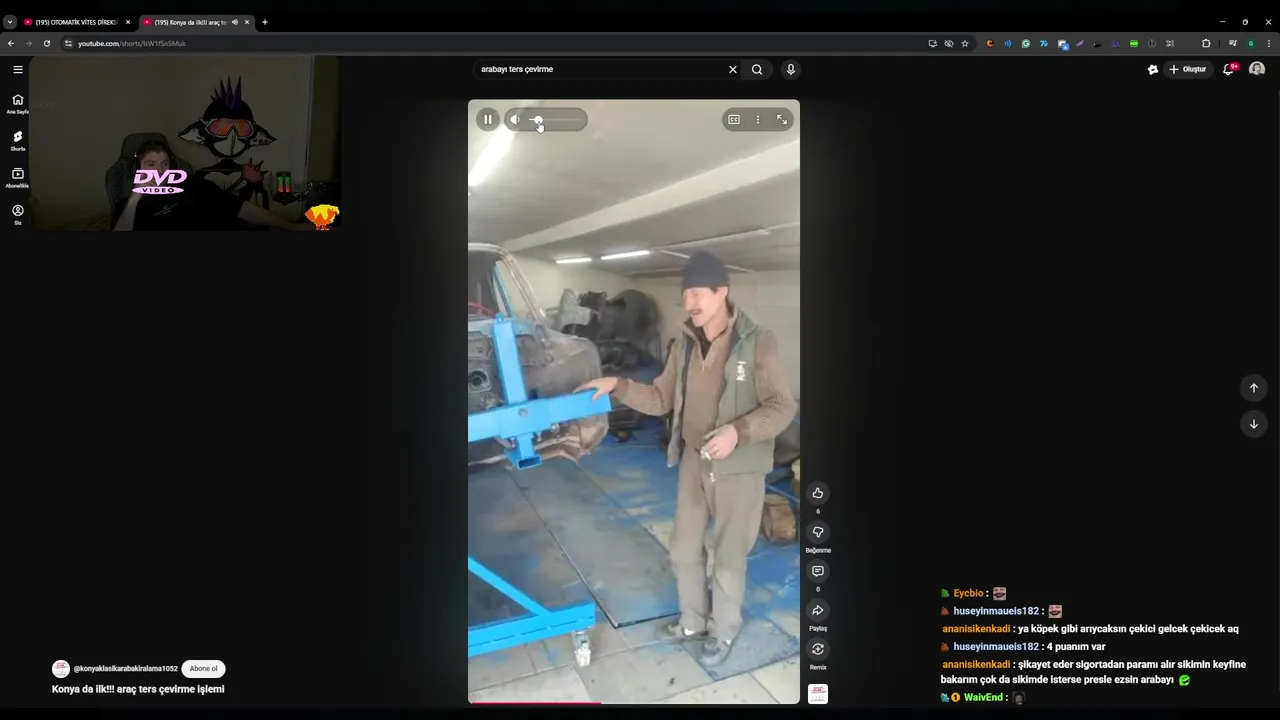Go to next Short with down arrow
Viewport: 1280px width, 720px height.
(1254, 424)
